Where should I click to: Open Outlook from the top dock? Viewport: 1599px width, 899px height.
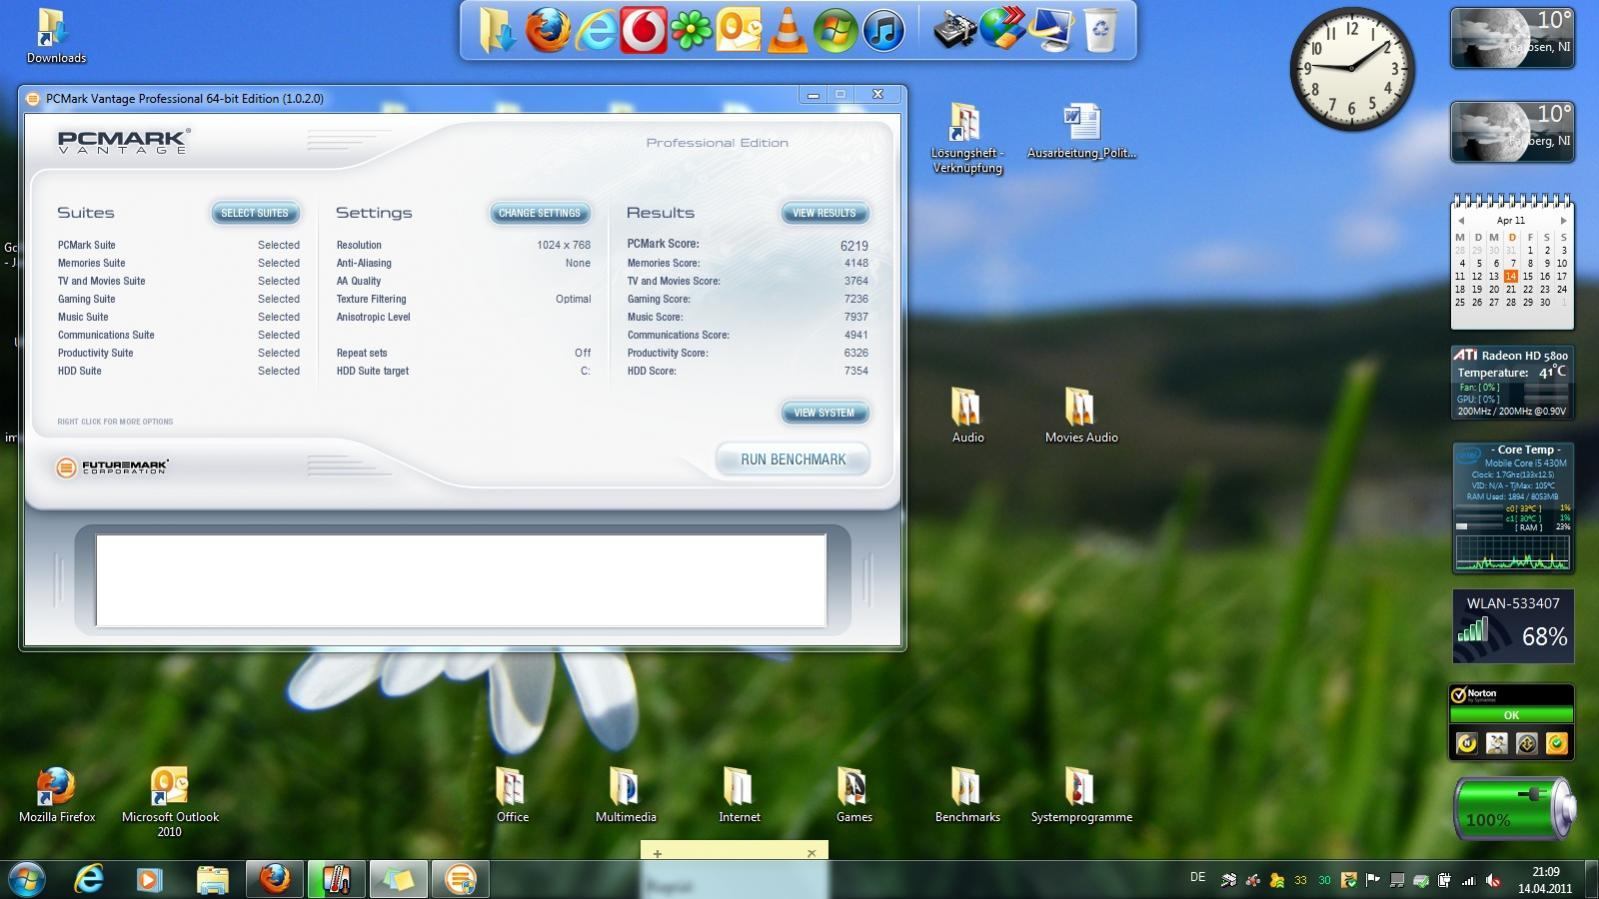pos(739,30)
